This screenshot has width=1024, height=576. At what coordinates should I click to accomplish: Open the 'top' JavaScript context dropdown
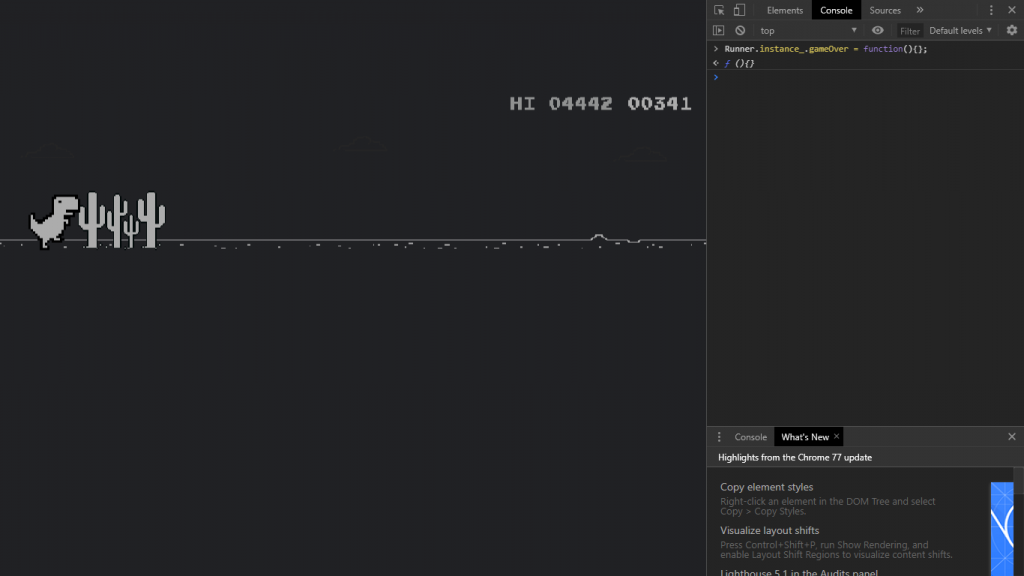[x=808, y=31]
